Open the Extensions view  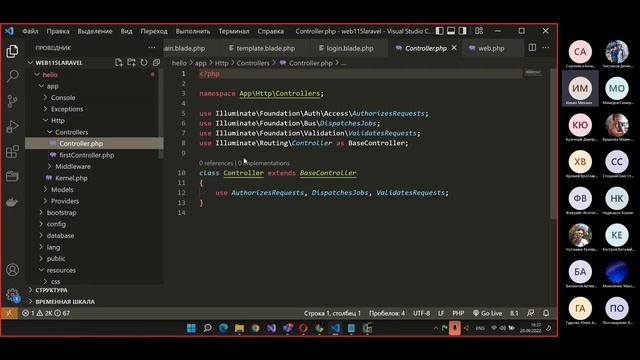tap(12, 152)
